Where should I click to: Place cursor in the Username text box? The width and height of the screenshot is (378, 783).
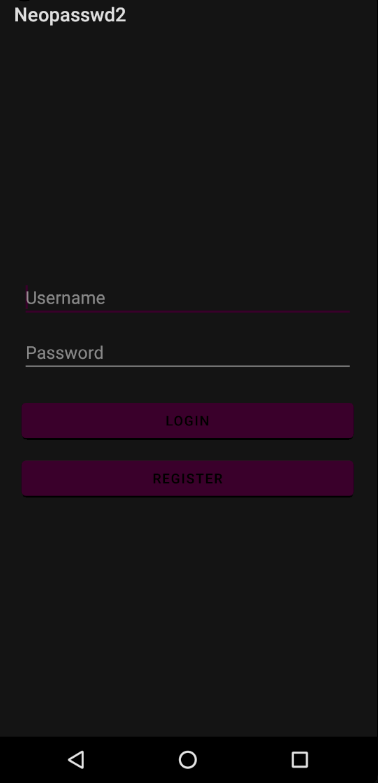click(x=188, y=298)
